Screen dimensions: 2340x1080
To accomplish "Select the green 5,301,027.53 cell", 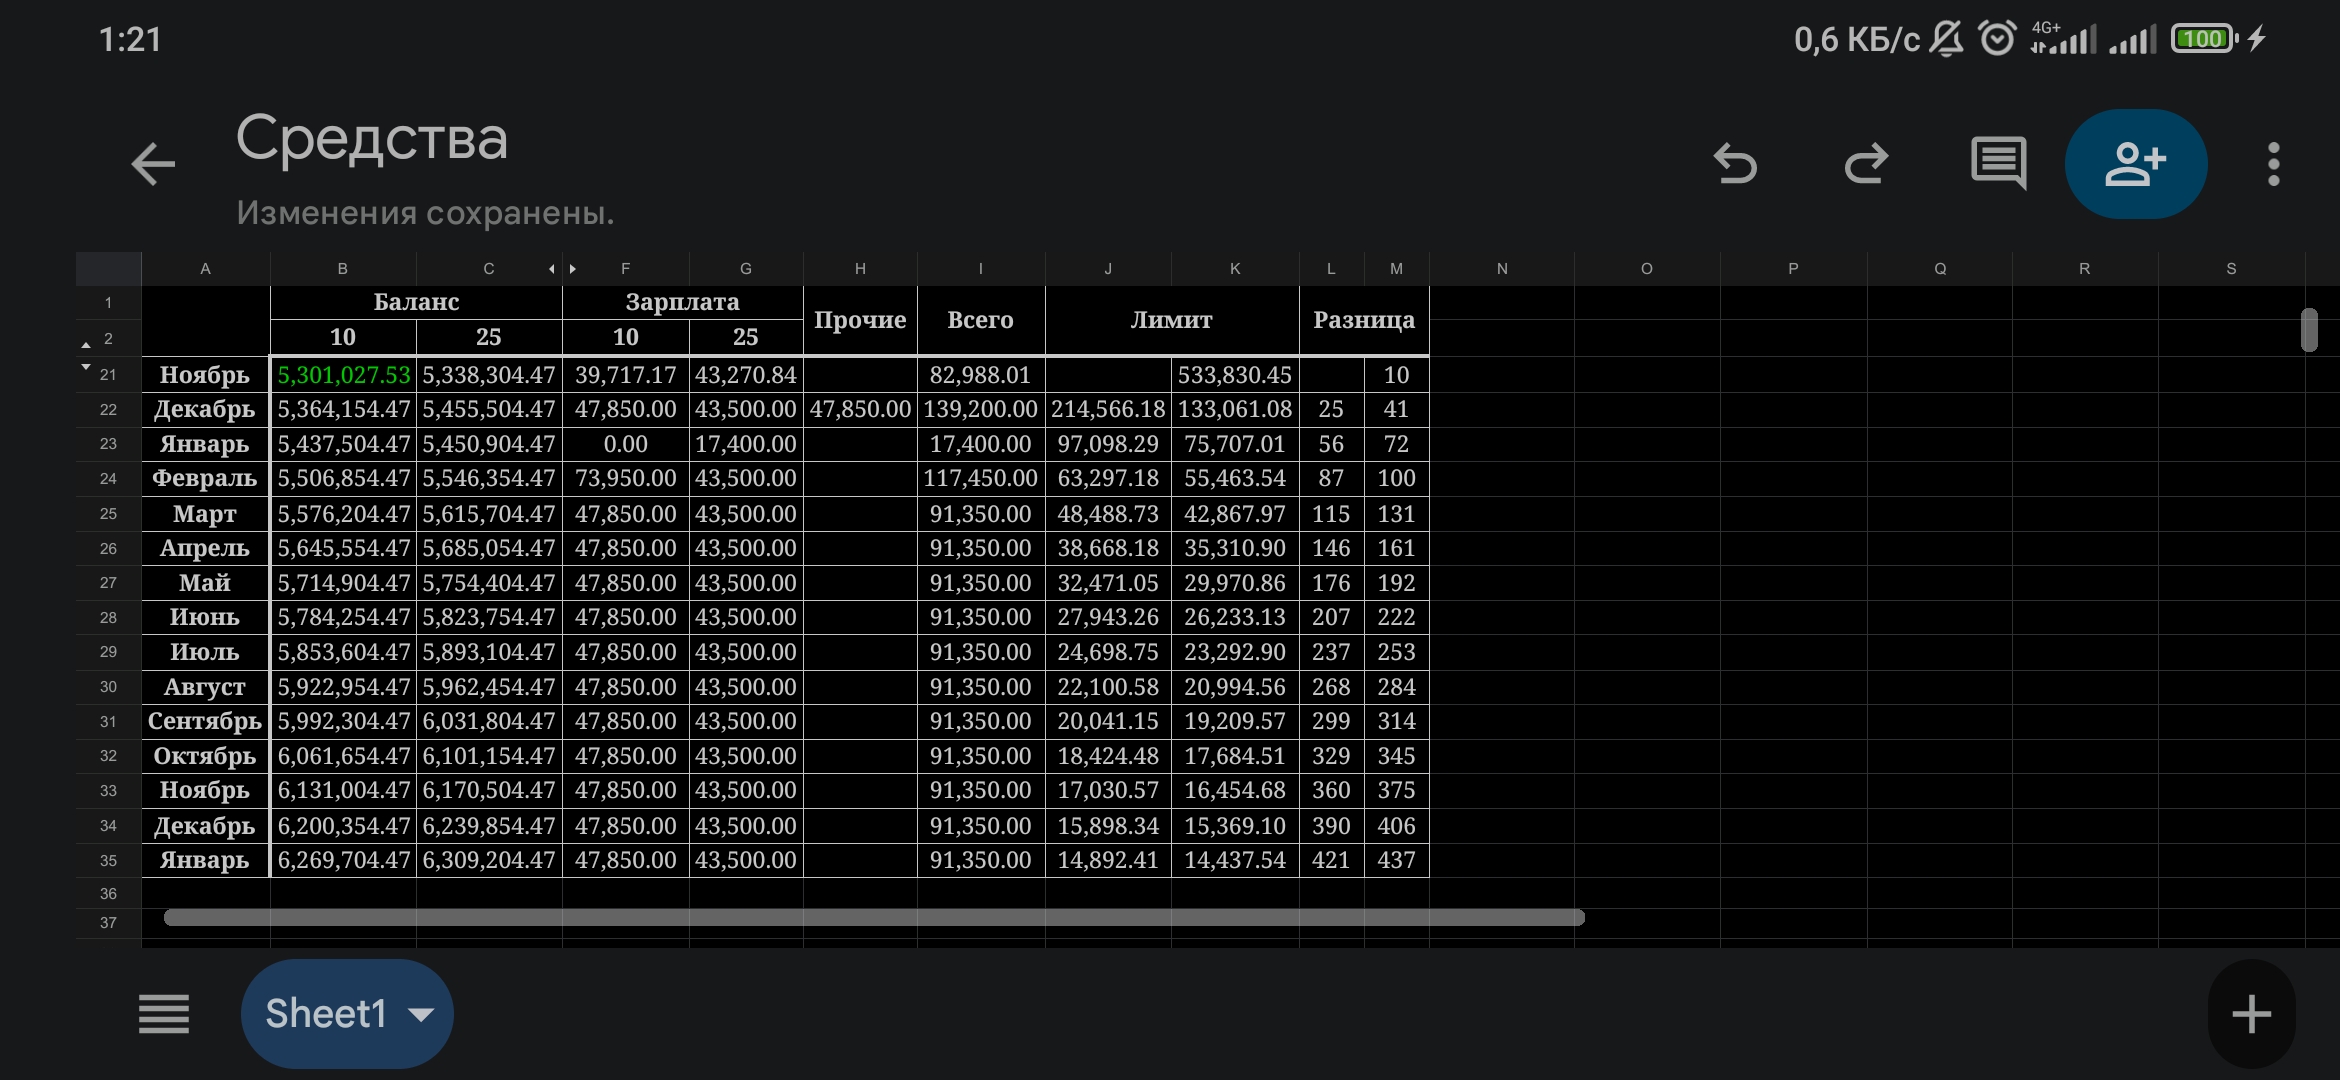I will pos(343,375).
